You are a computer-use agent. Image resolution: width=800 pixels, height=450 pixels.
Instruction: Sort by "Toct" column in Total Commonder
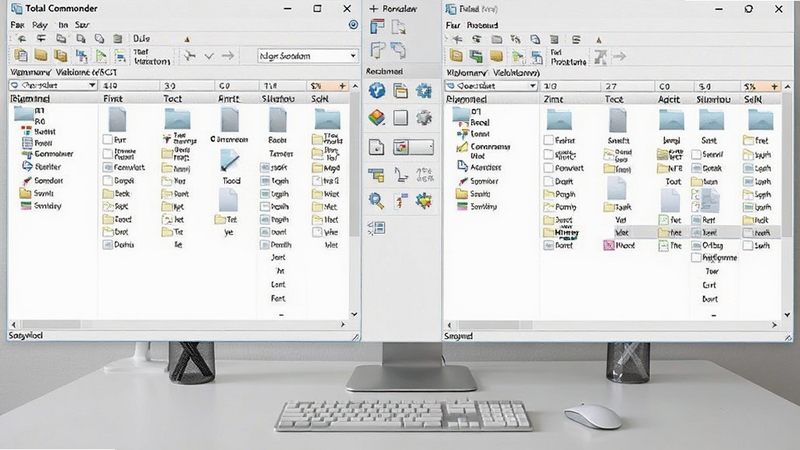click(172, 98)
